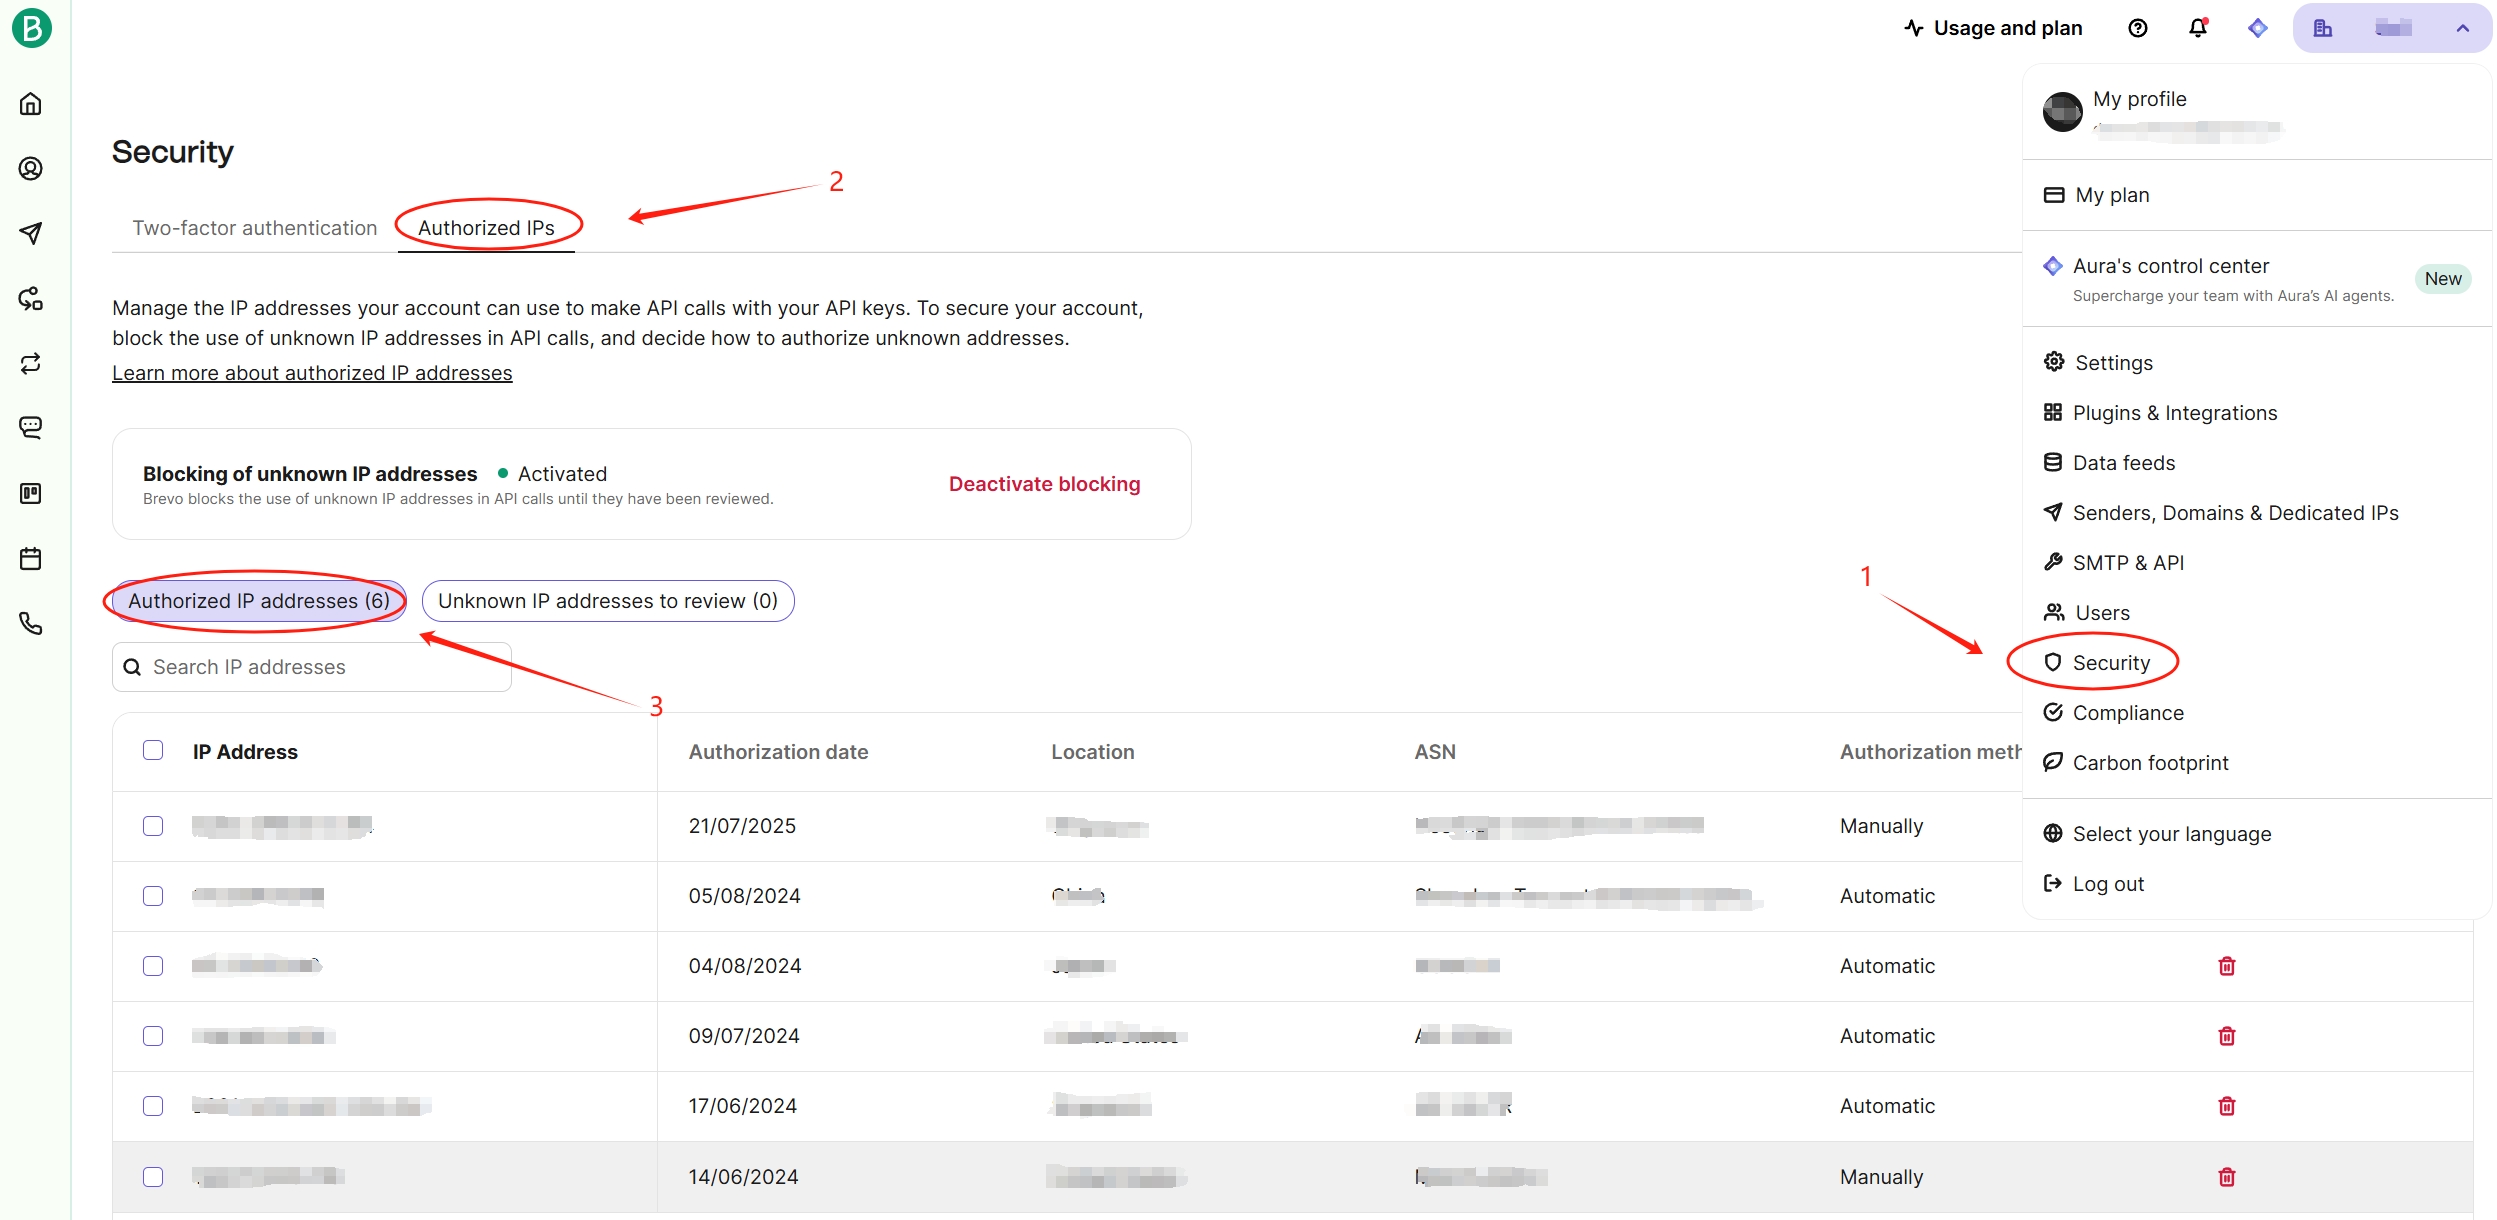This screenshot has height=1220, width=2497.
Task: Focus the Search IP addresses field
Action: click(x=312, y=667)
